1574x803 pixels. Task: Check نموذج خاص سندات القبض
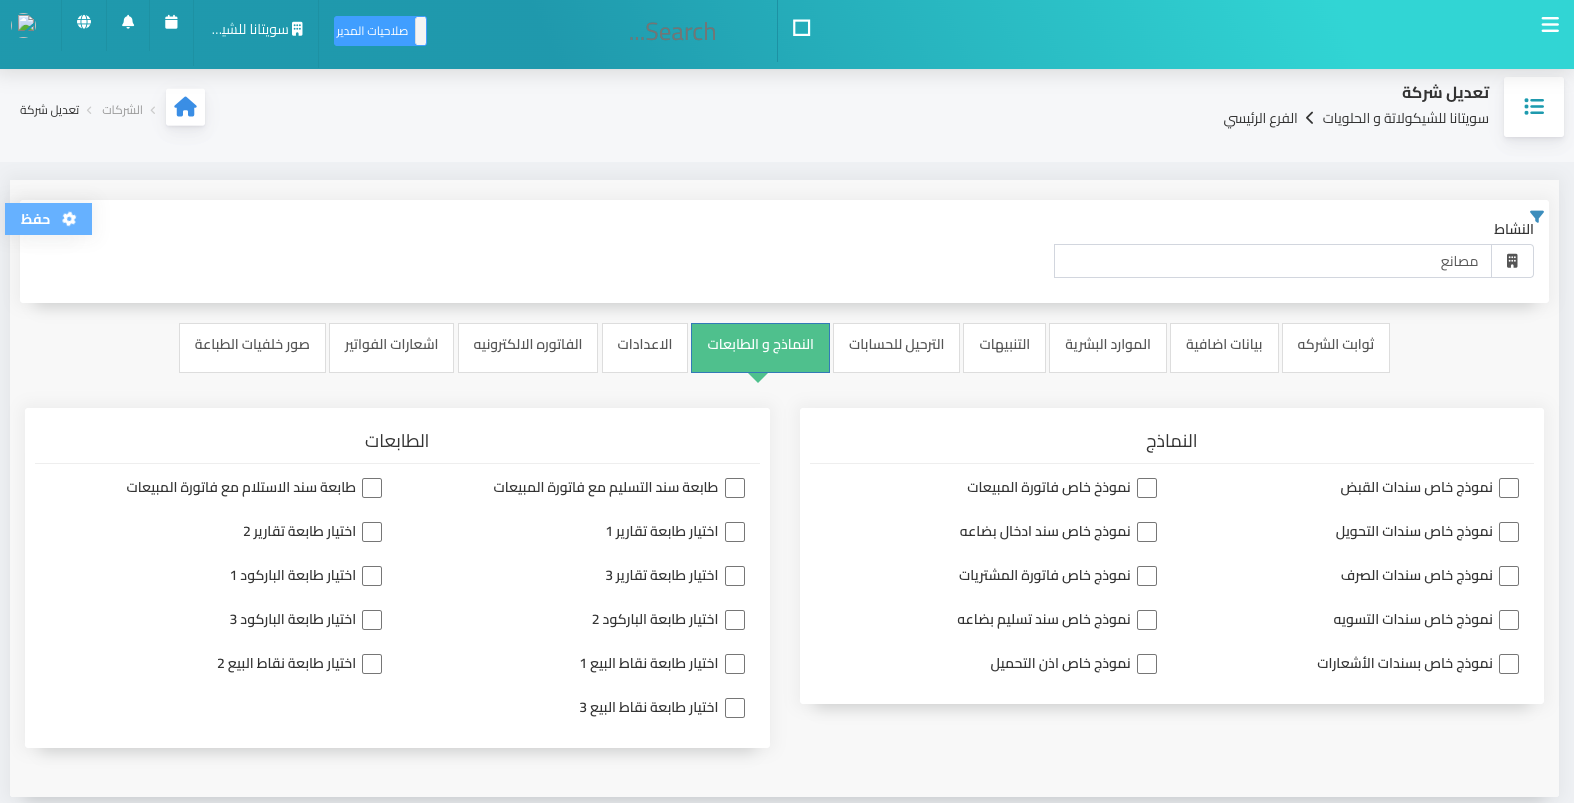(1509, 488)
